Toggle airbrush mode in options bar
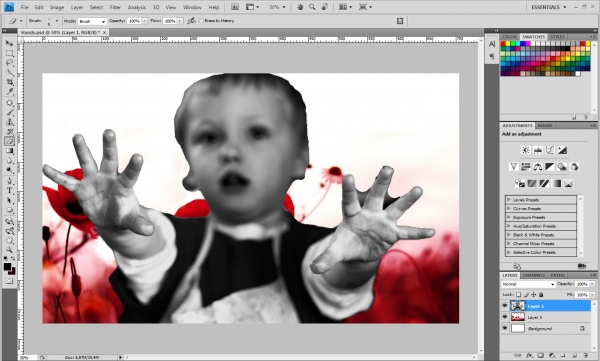The height and width of the screenshot is (361, 600). coord(191,21)
